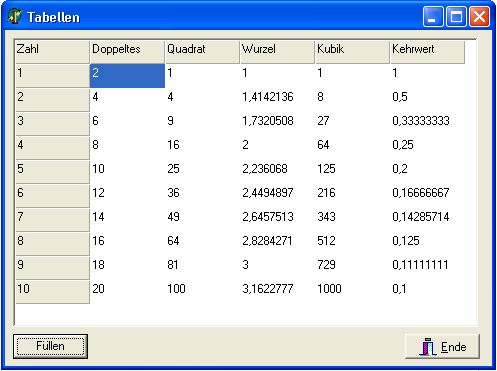Select the Wurzel cell 2,6457513

pos(277,220)
